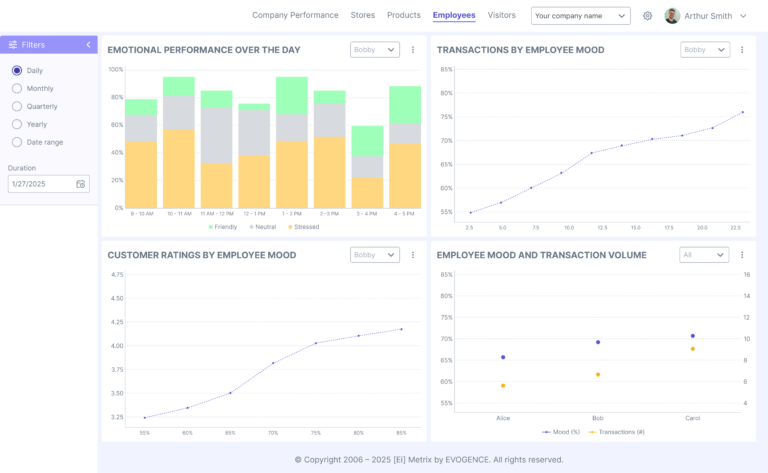Select the Quarterly radio button

pyautogui.click(x=17, y=106)
